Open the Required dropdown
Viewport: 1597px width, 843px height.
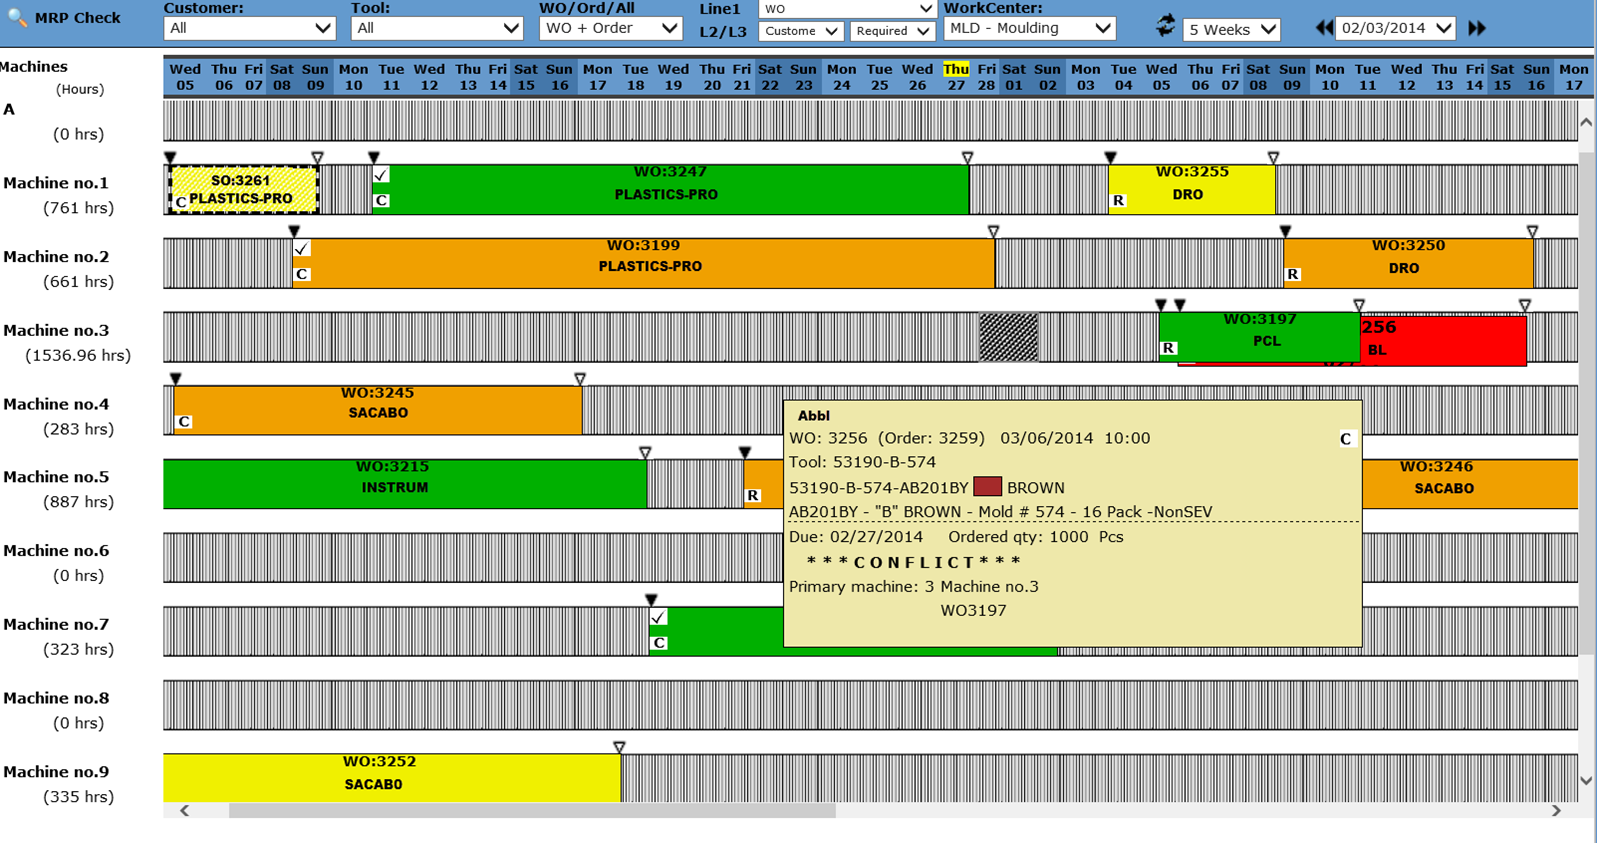pyautogui.click(x=892, y=31)
